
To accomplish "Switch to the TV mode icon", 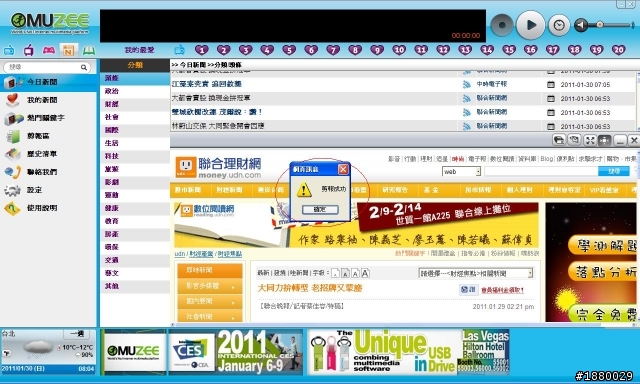I will 29,51.
